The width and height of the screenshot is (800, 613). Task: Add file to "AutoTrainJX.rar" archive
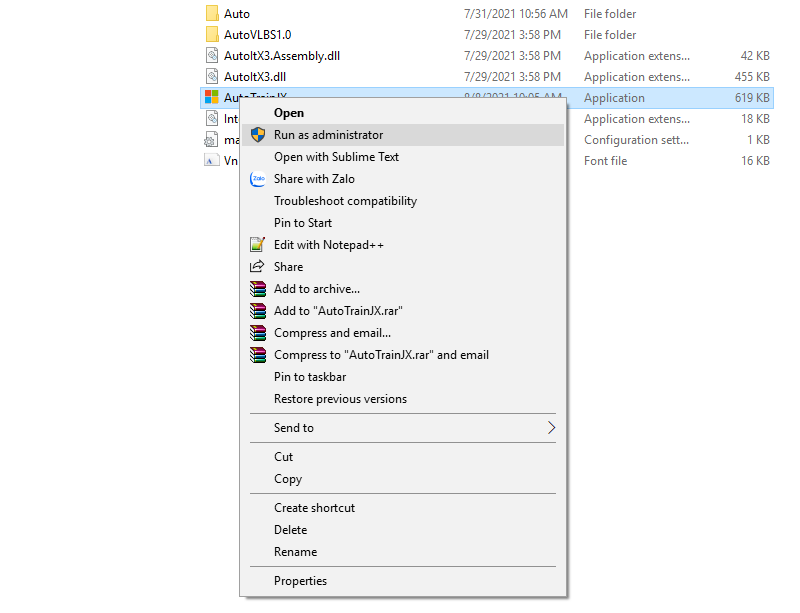[x=338, y=311]
